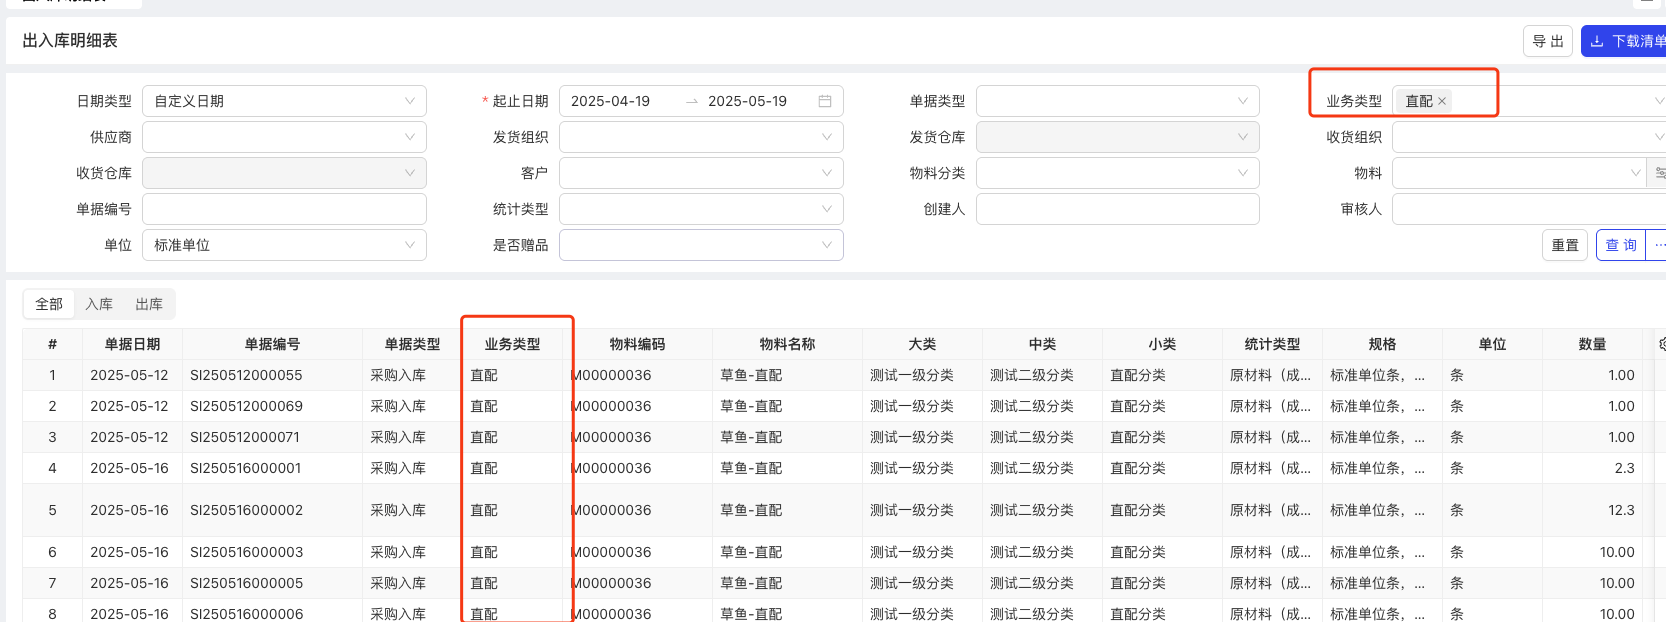Select document number SI250516000005
Viewport: 1666px width, 622px height.
[246, 583]
